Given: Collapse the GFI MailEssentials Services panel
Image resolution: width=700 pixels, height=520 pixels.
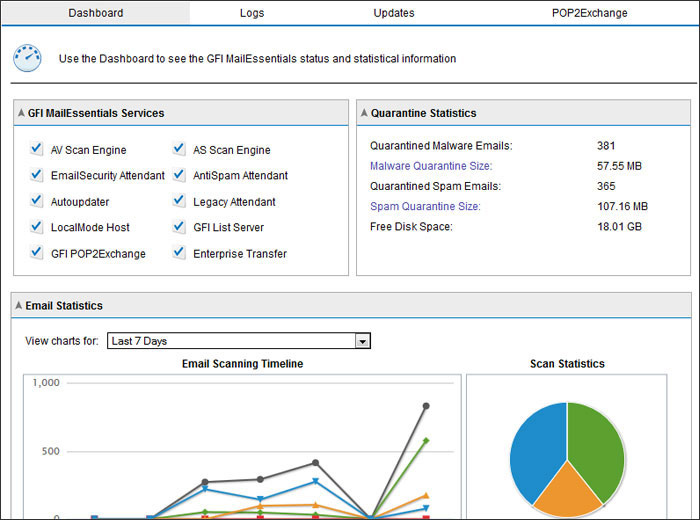Looking at the screenshot, I should click(x=21, y=113).
